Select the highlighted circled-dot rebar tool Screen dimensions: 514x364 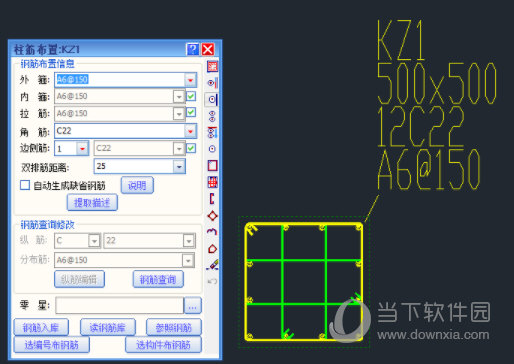212,99
